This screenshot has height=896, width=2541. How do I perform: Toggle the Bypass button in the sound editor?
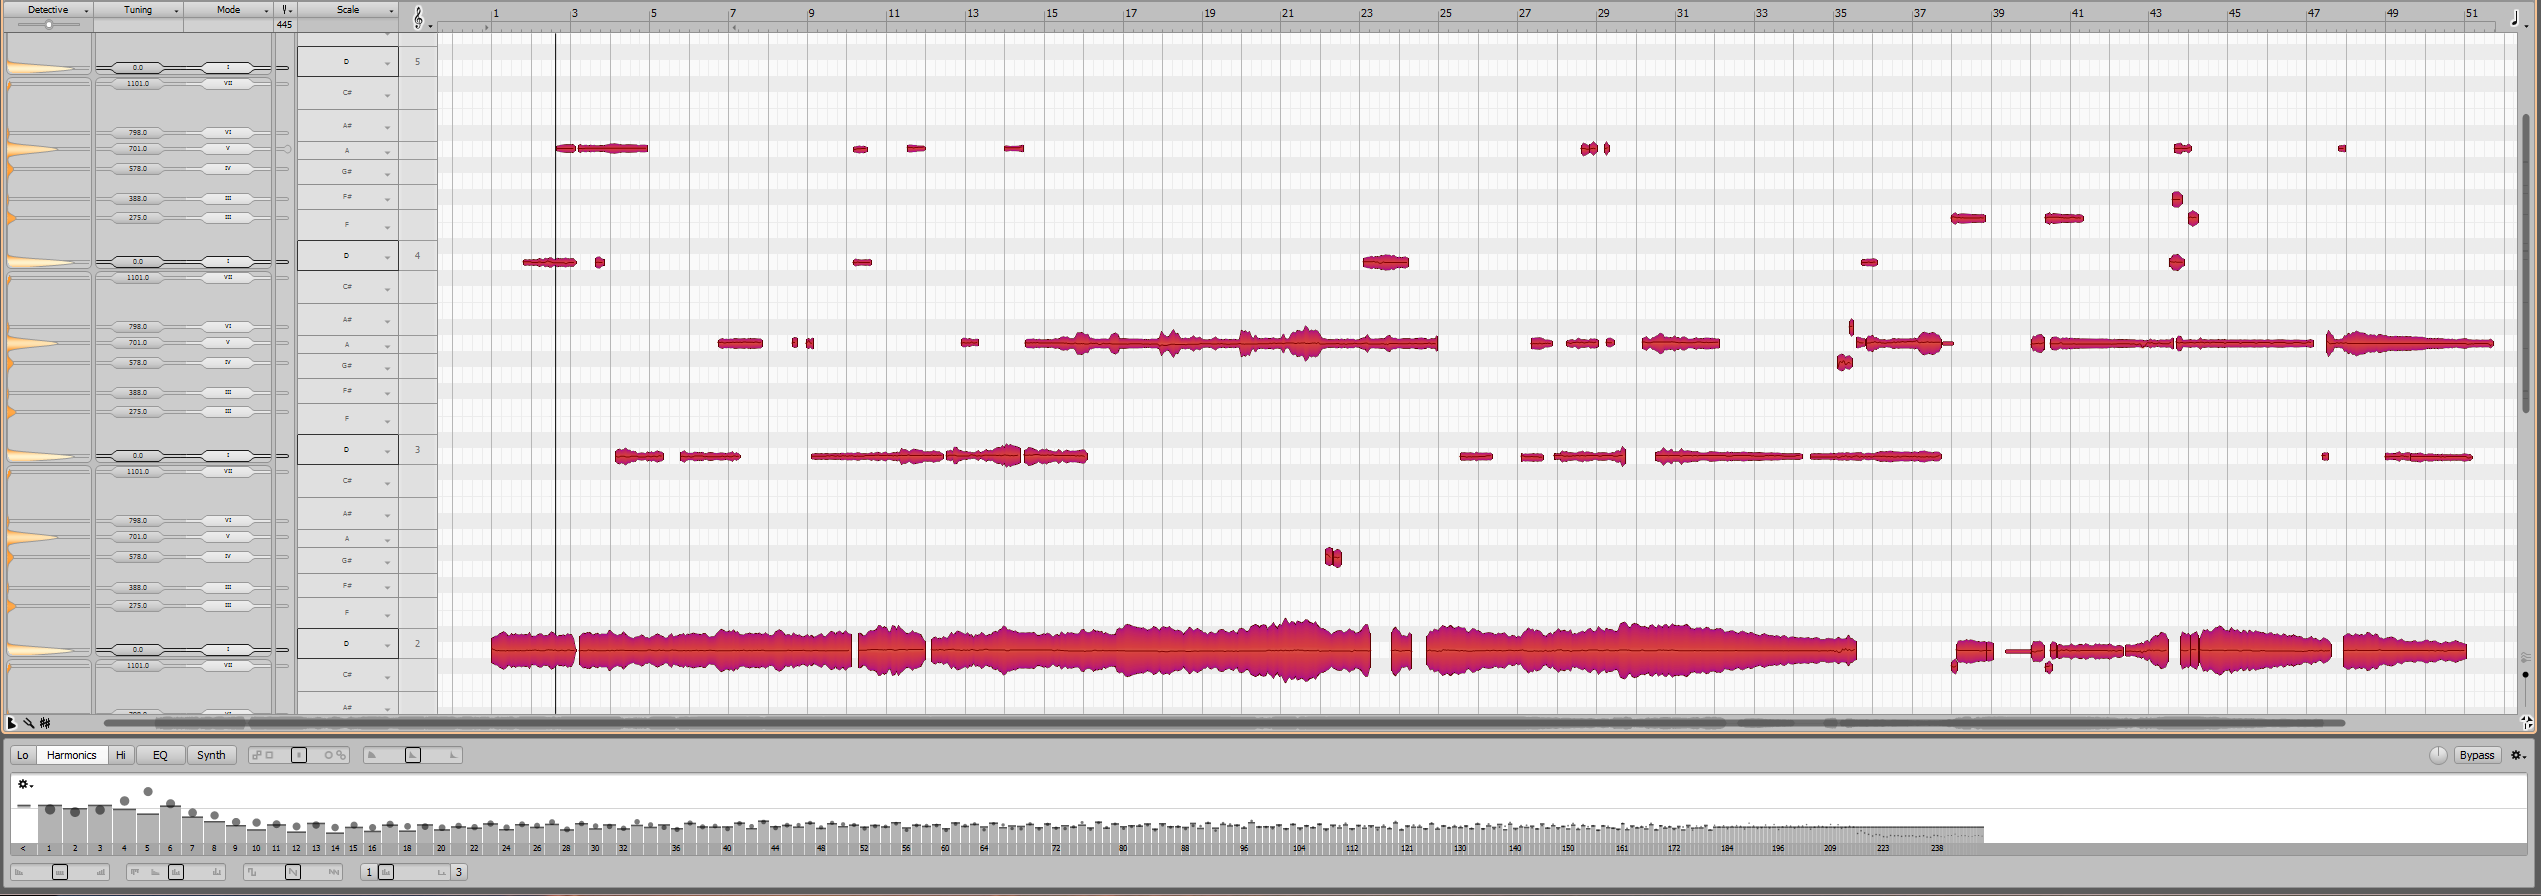(2476, 755)
